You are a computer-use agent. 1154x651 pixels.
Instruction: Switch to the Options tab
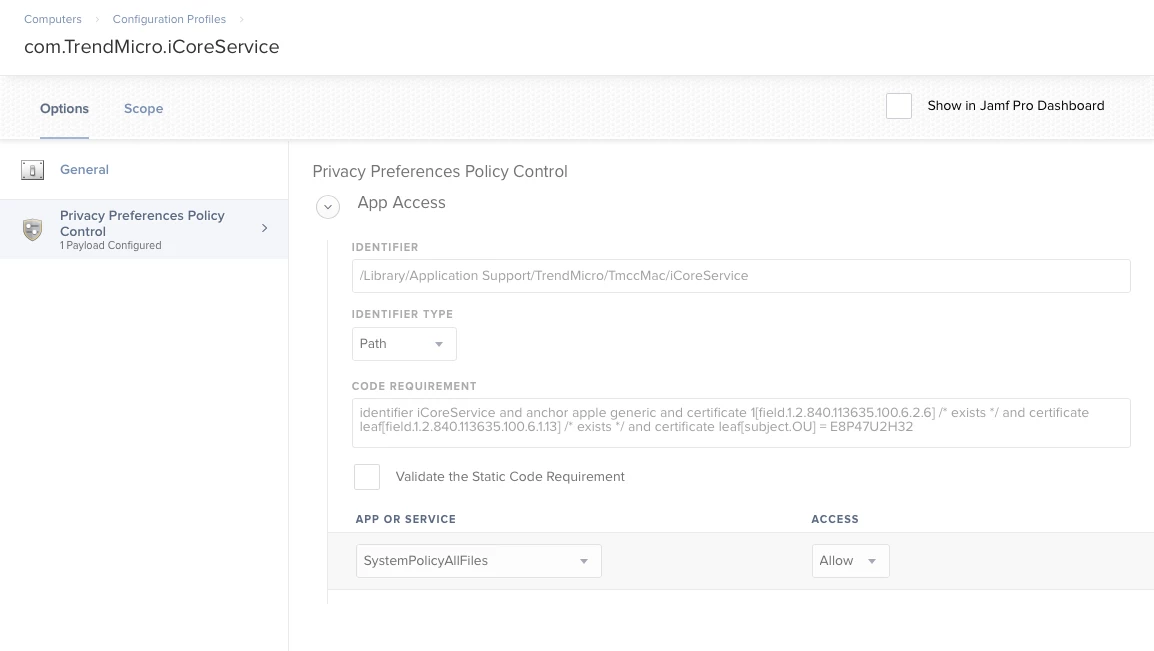[x=64, y=109]
